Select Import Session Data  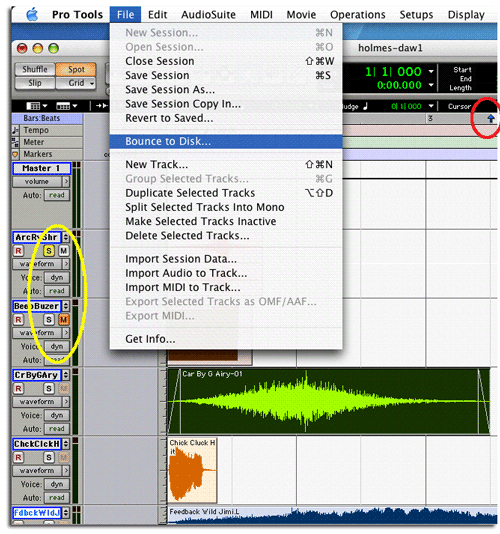226,259
